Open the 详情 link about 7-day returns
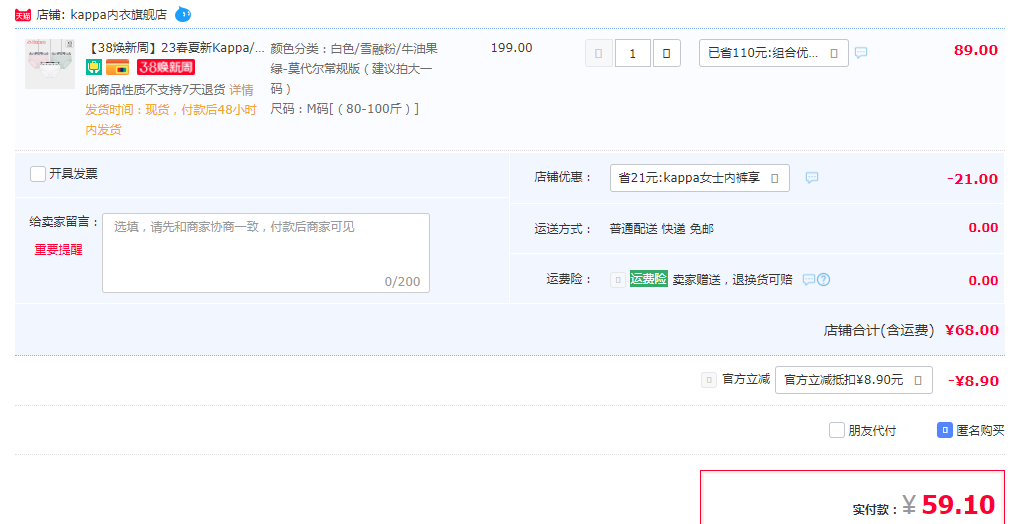The image size is (1013, 524). [x=241, y=89]
